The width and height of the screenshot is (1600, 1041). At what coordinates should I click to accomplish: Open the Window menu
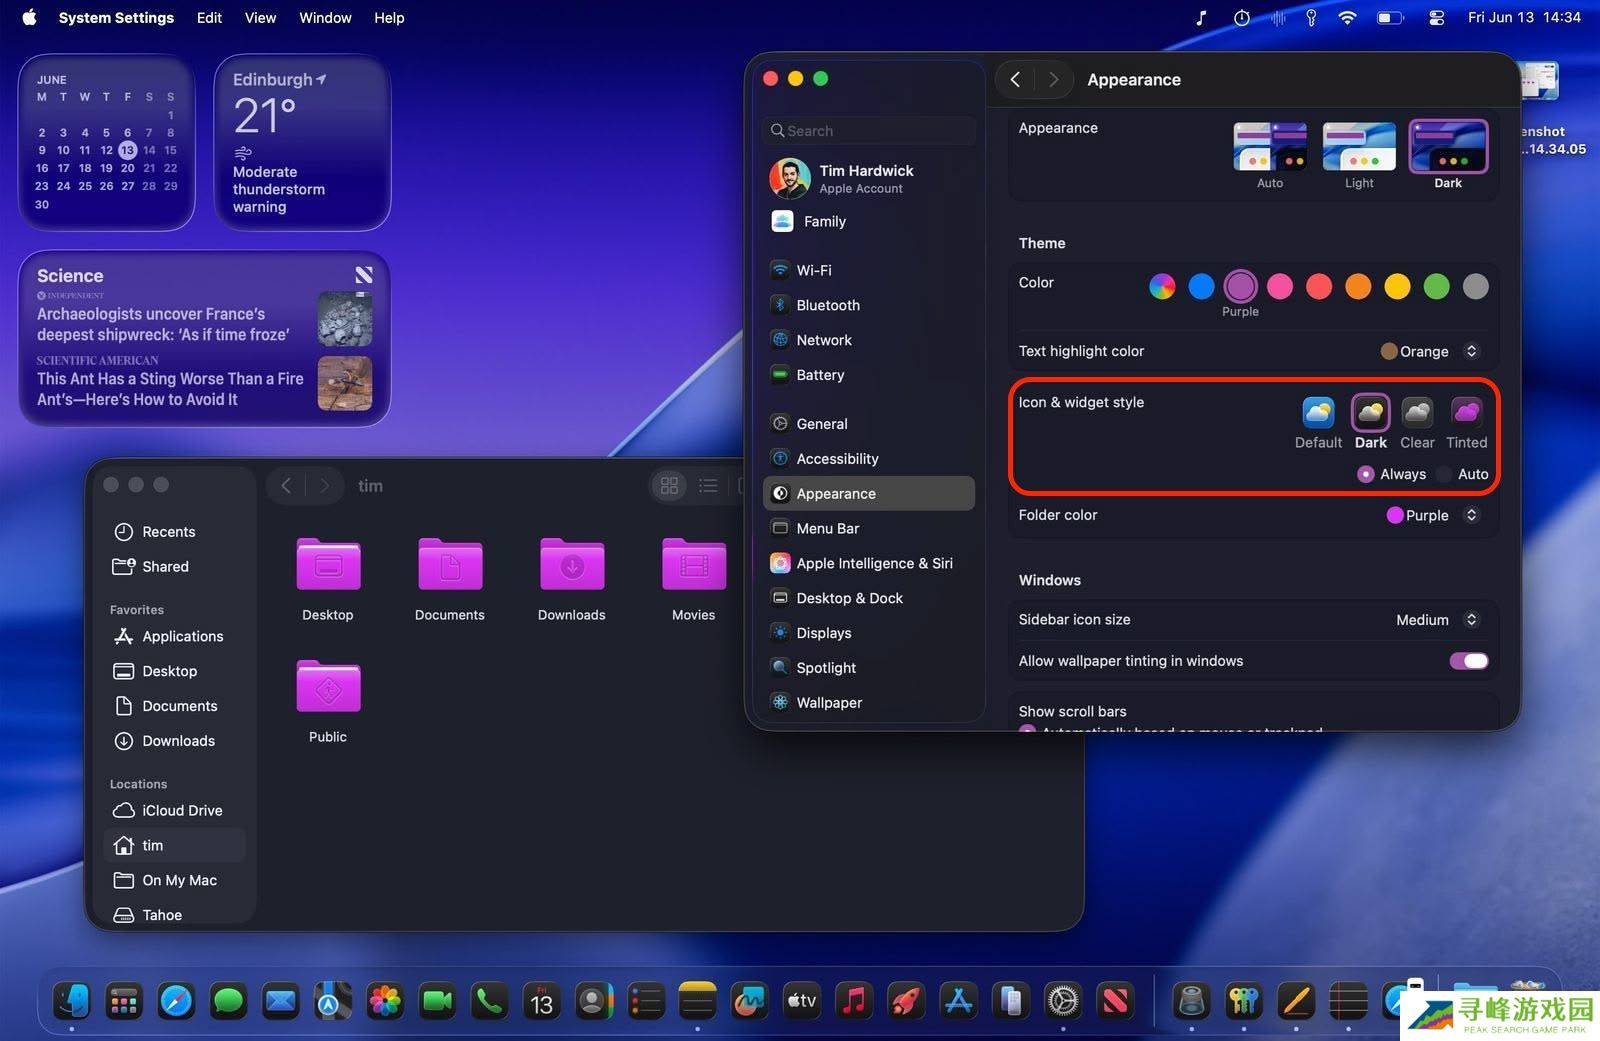point(325,18)
